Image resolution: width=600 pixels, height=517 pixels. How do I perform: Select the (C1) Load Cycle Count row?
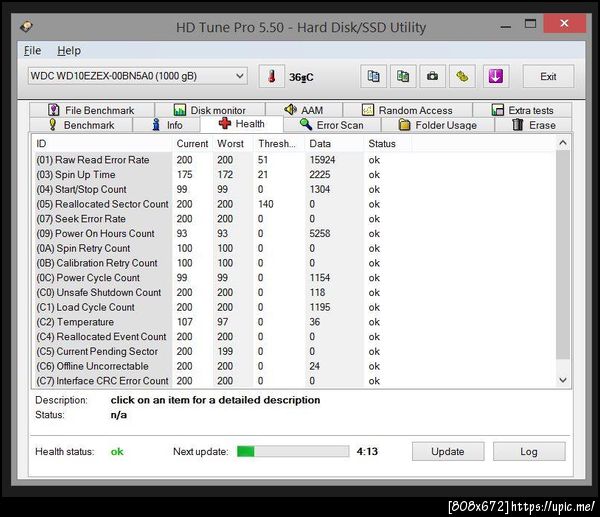[293, 307]
